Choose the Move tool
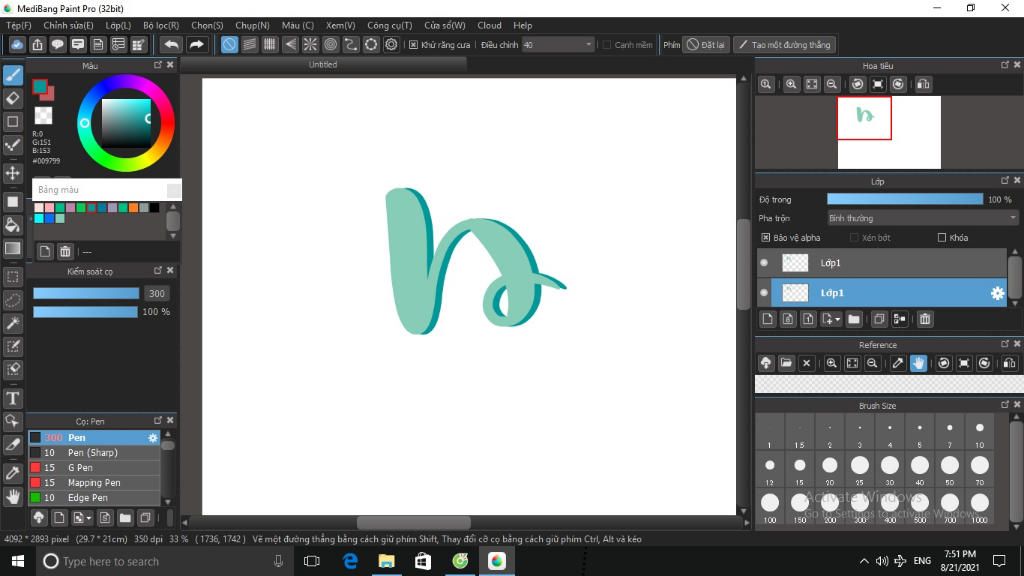The height and width of the screenshot is (576, 1024). [x=12, y=173]
